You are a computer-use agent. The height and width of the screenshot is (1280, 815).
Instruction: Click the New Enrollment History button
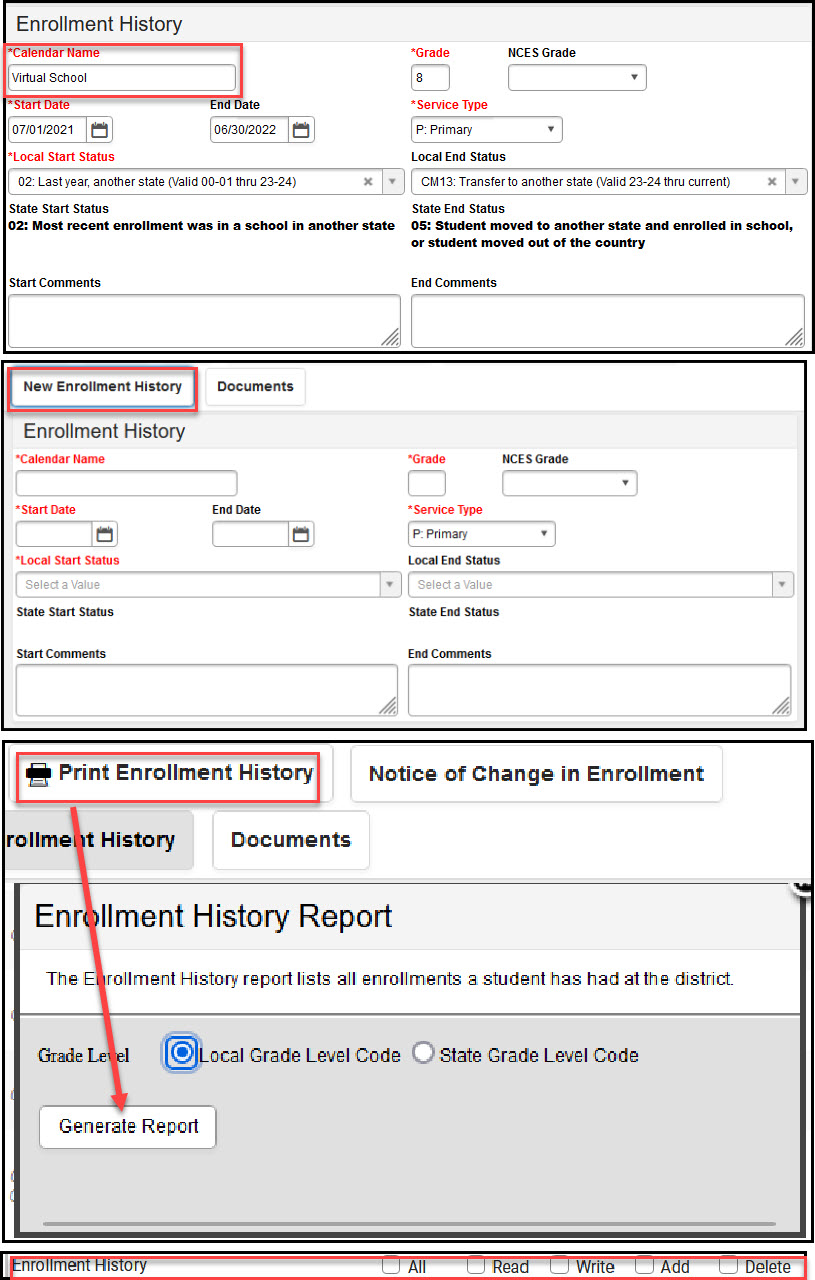click(x=103, y=387)
